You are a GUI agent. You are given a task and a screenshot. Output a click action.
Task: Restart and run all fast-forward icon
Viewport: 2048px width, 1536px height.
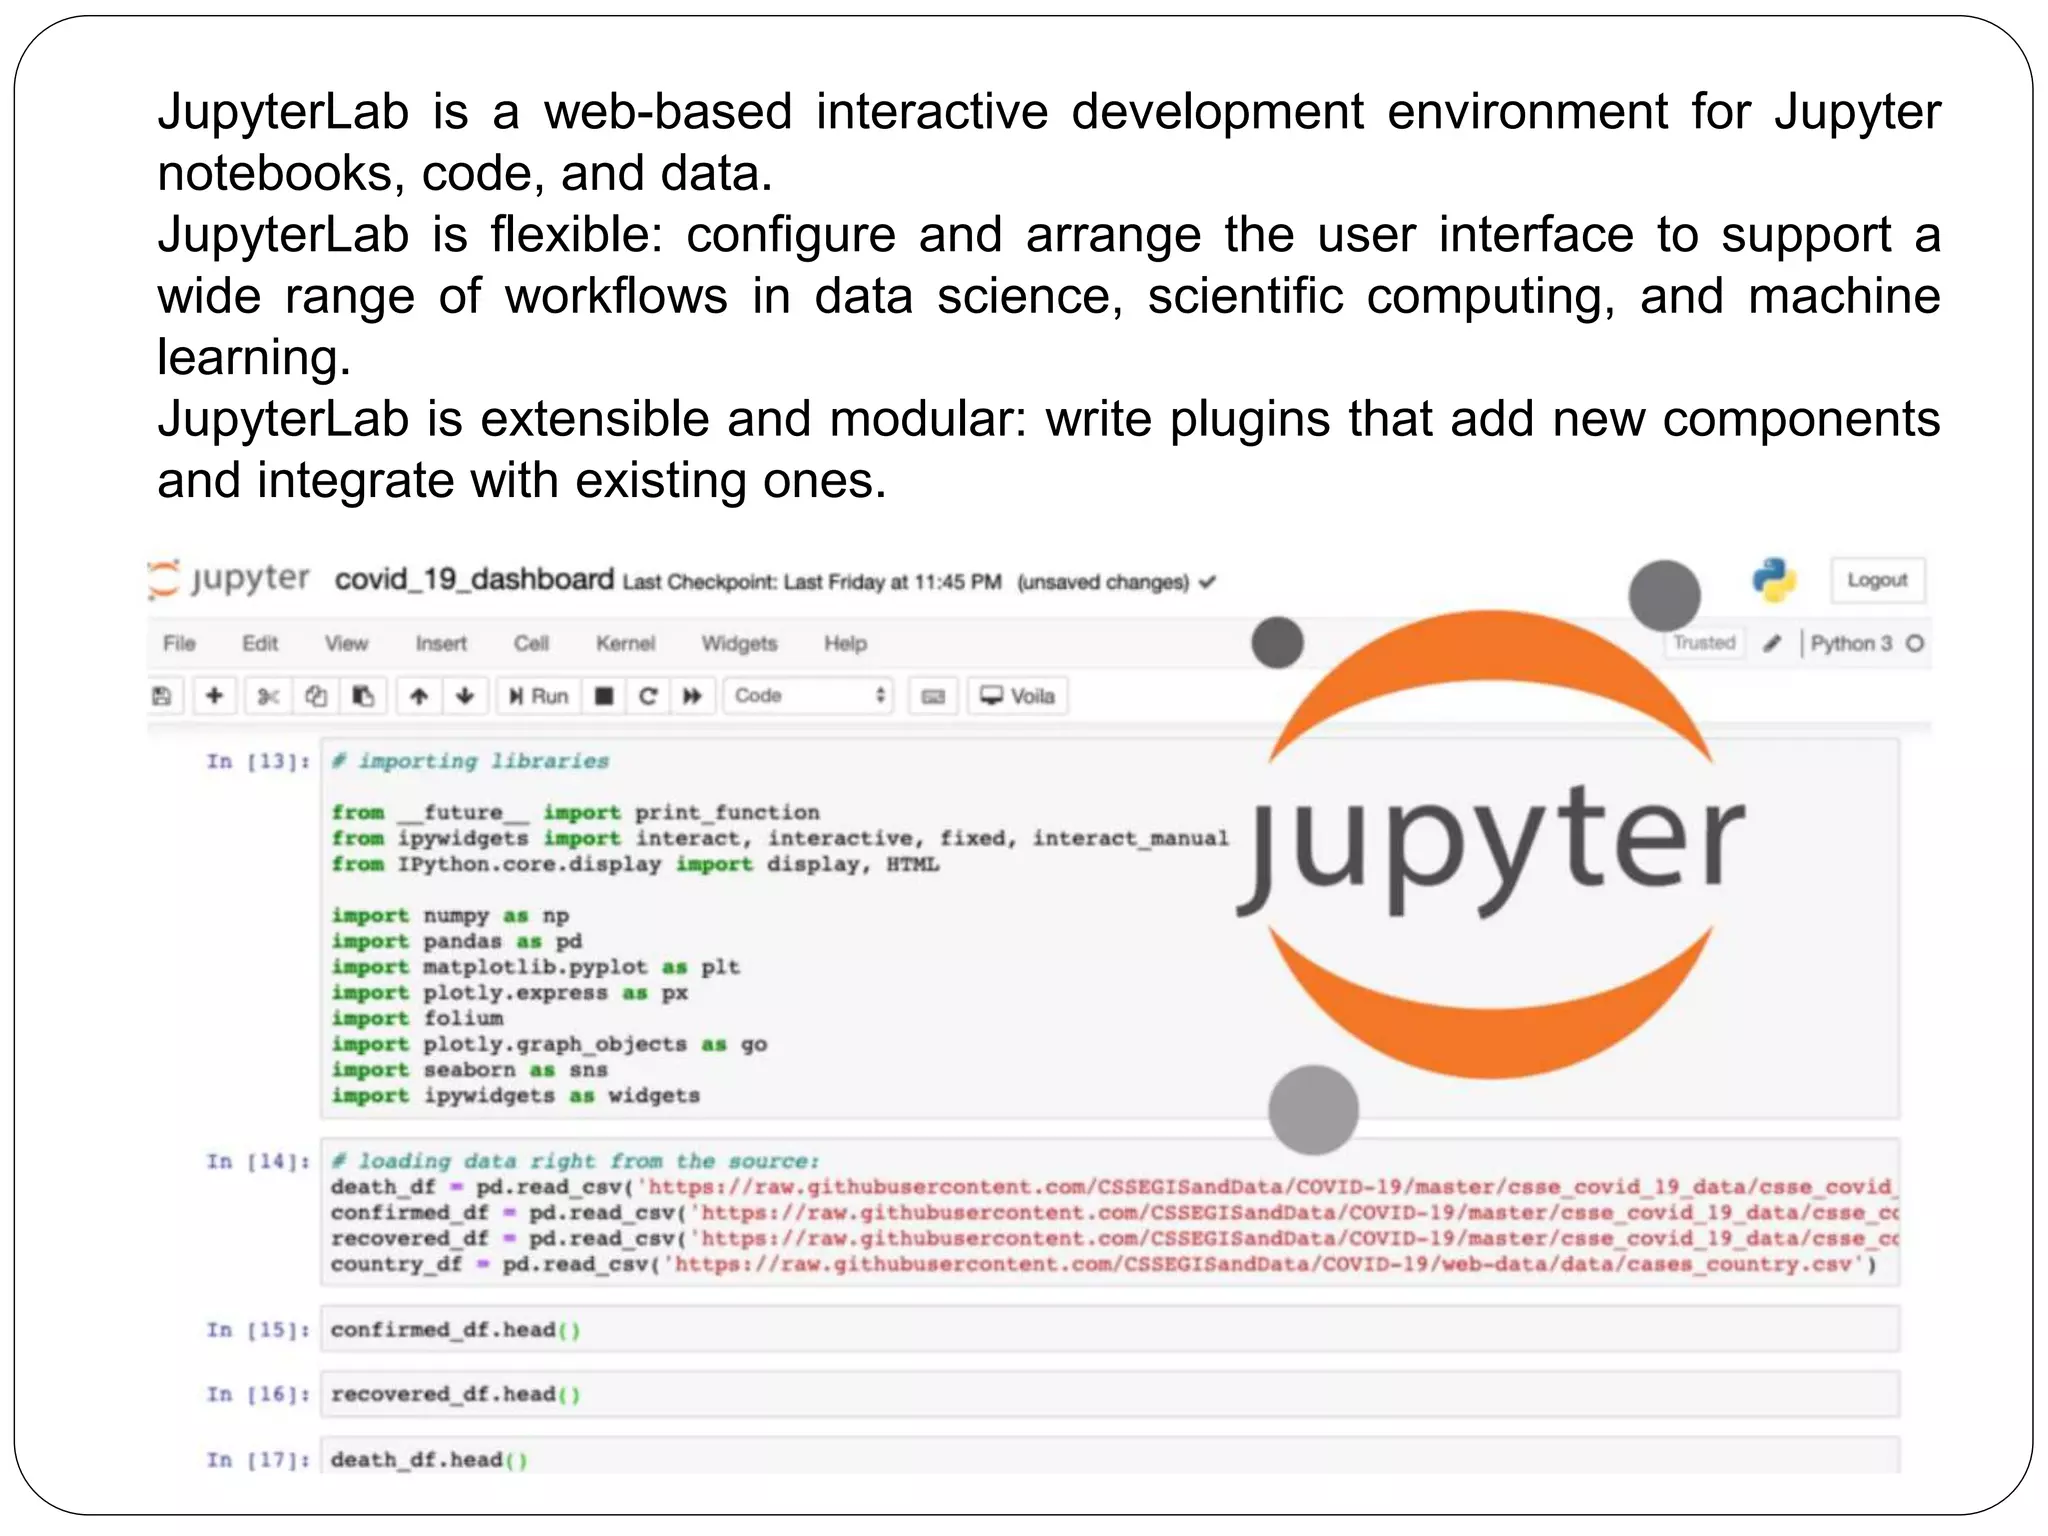692,696
